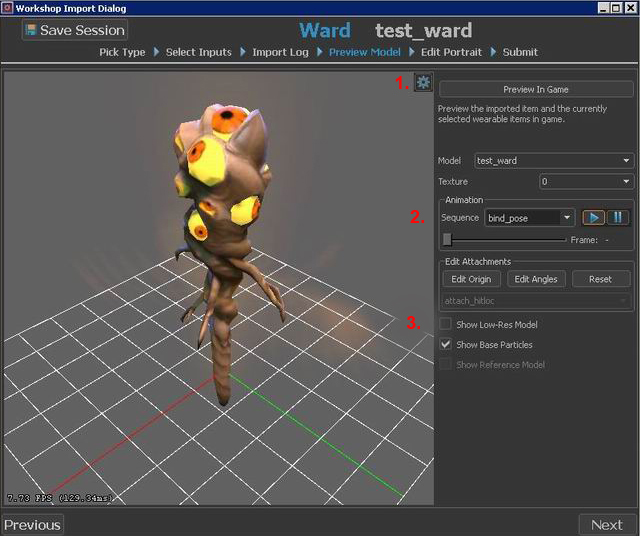This screenshot has width=640, height=536.
Task: Click the Next button
Action: tap(606, 524)
